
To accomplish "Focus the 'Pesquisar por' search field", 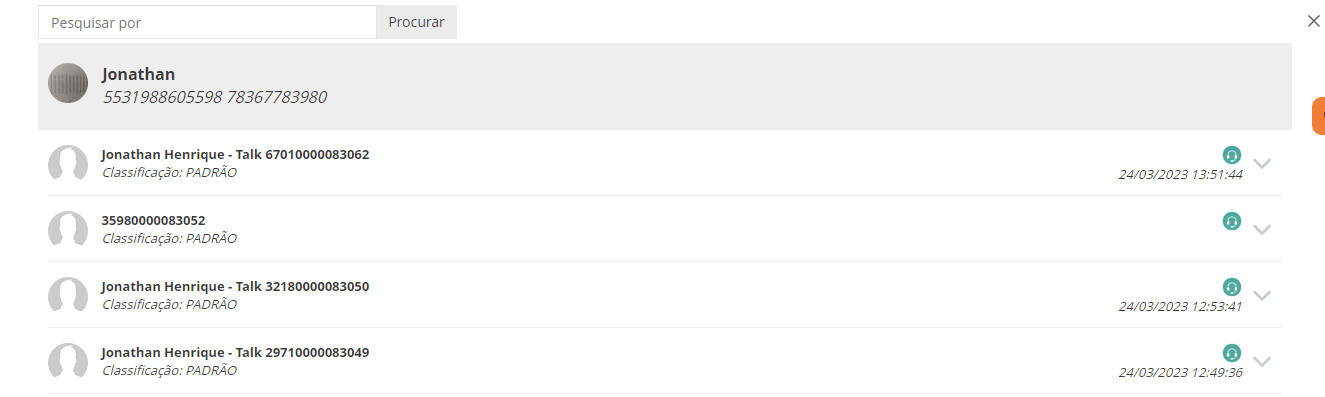I will (x=207, y=22).
